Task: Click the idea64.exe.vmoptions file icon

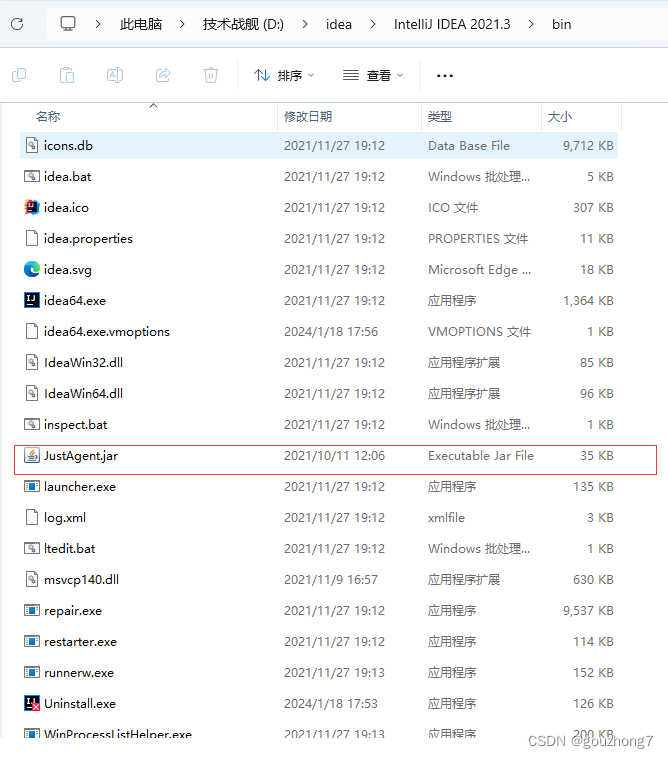Action: [32, 331]
